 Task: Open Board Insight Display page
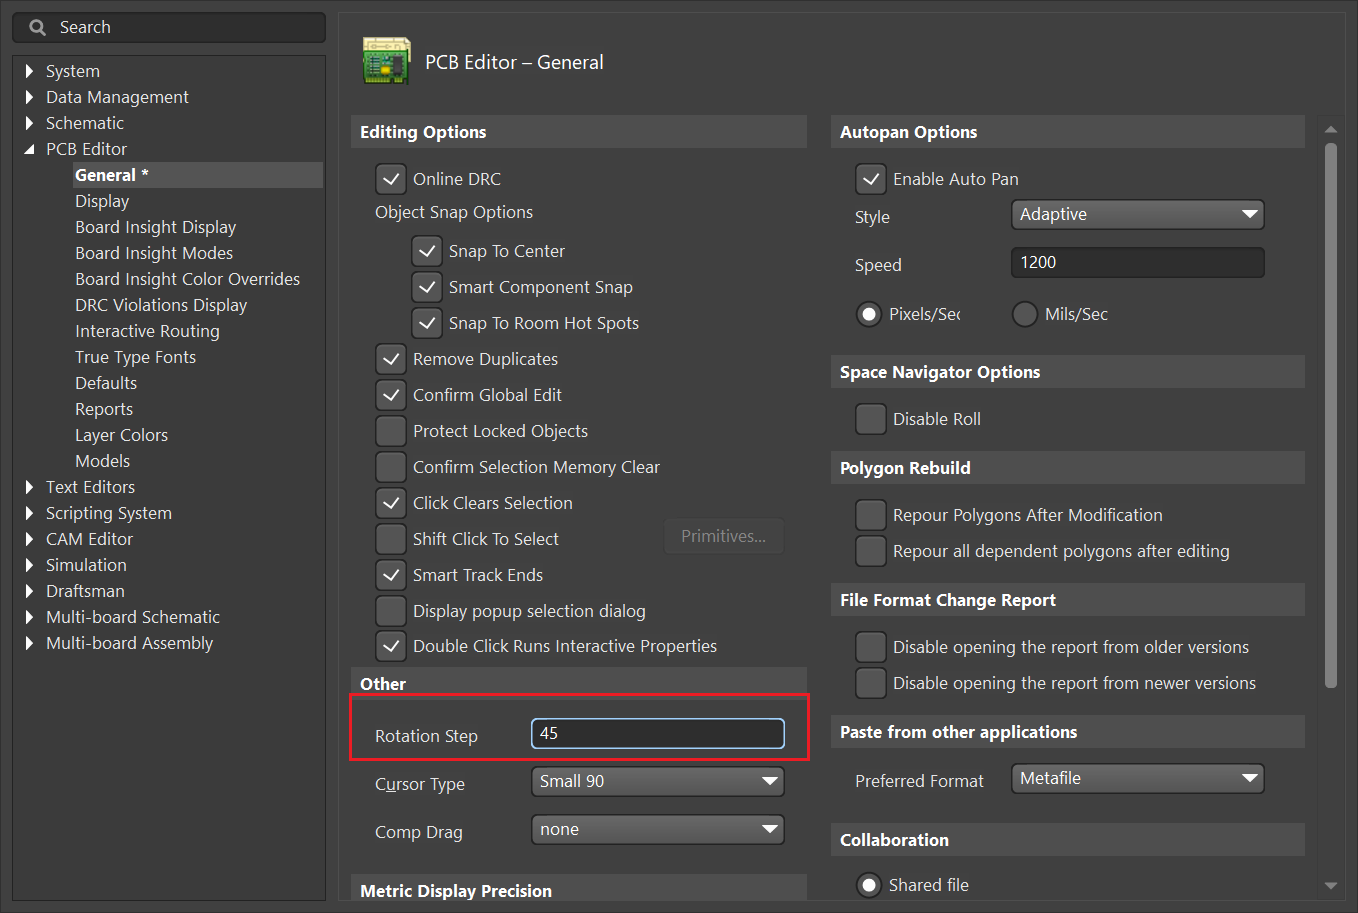(x=156, y=227)
